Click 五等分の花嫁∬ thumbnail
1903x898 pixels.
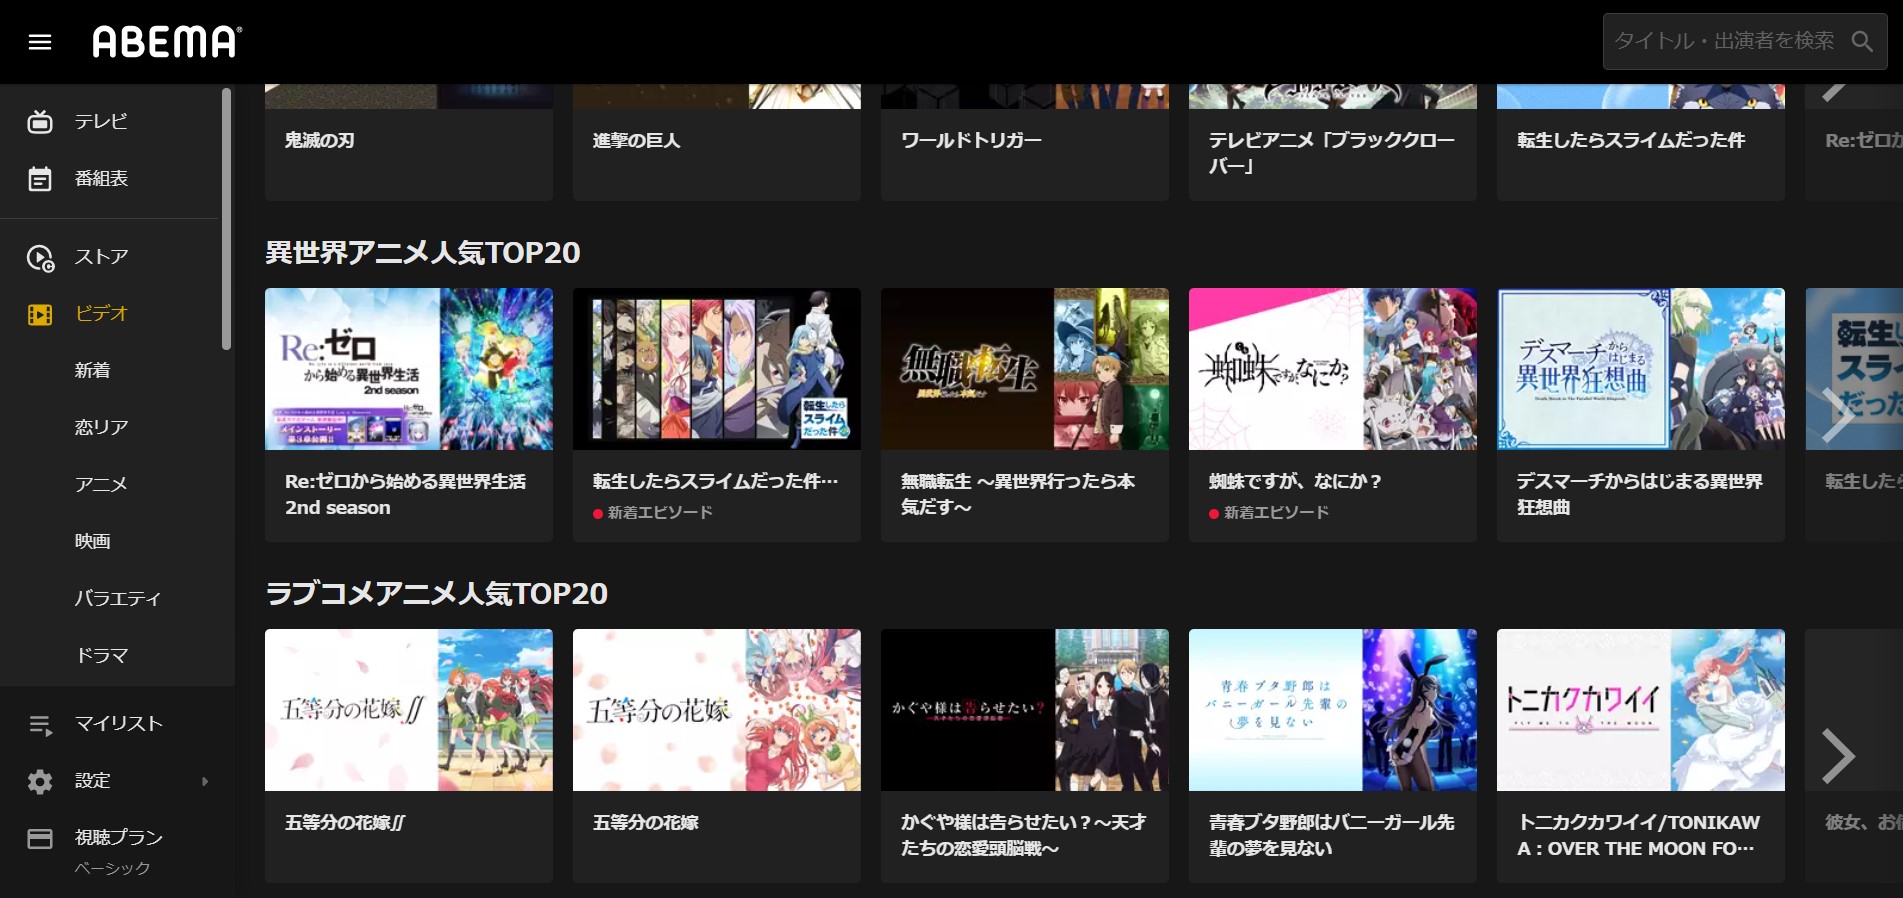(409, 710)
